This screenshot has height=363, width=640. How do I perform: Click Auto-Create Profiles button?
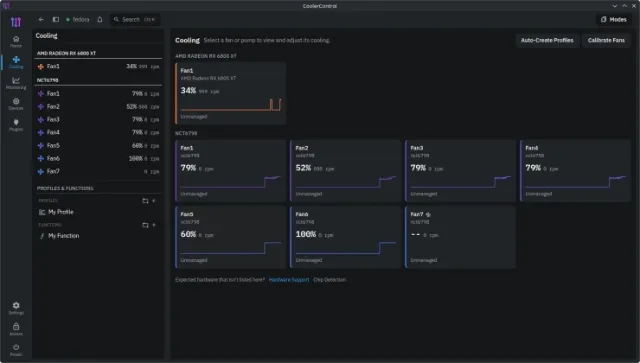(547, 40)
